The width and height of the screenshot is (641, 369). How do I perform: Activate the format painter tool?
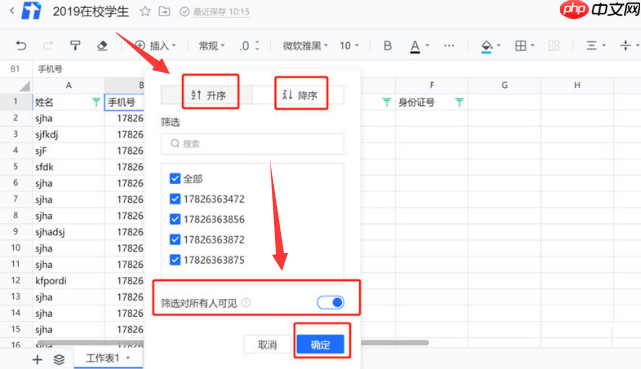point(75,45)
